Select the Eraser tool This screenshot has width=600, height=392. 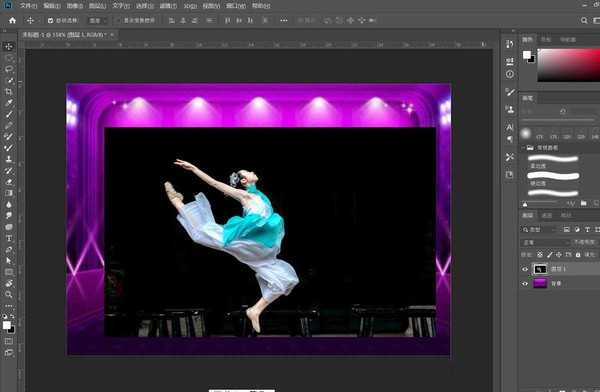click(8, 182)
